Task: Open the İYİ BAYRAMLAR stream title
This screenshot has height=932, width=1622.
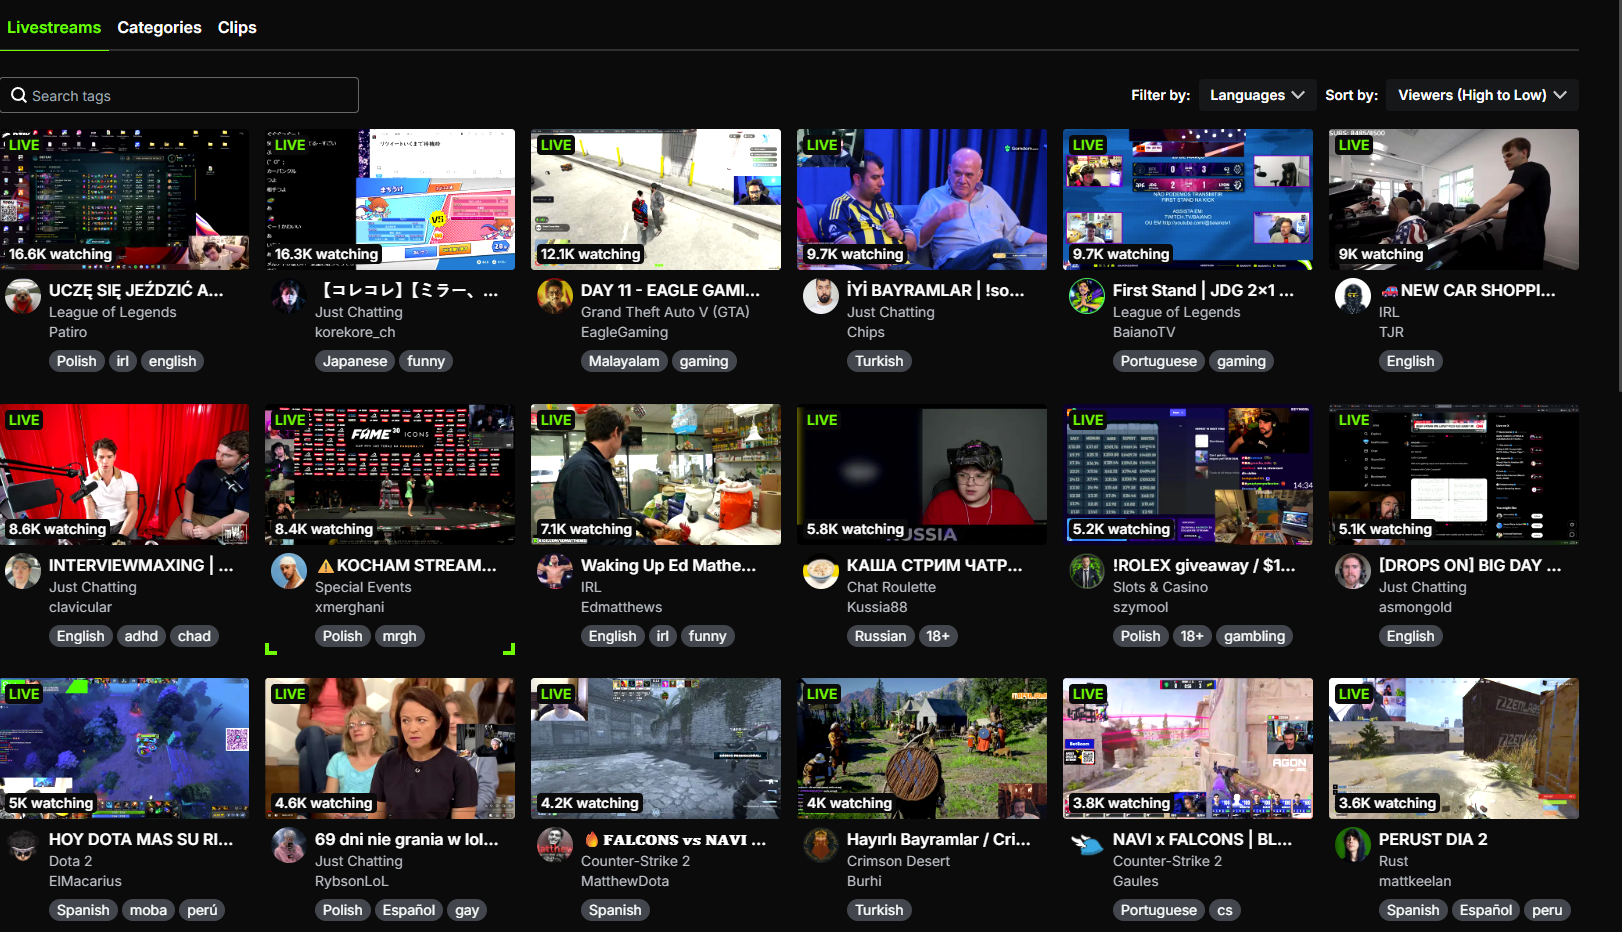Action: pos(935,290)
